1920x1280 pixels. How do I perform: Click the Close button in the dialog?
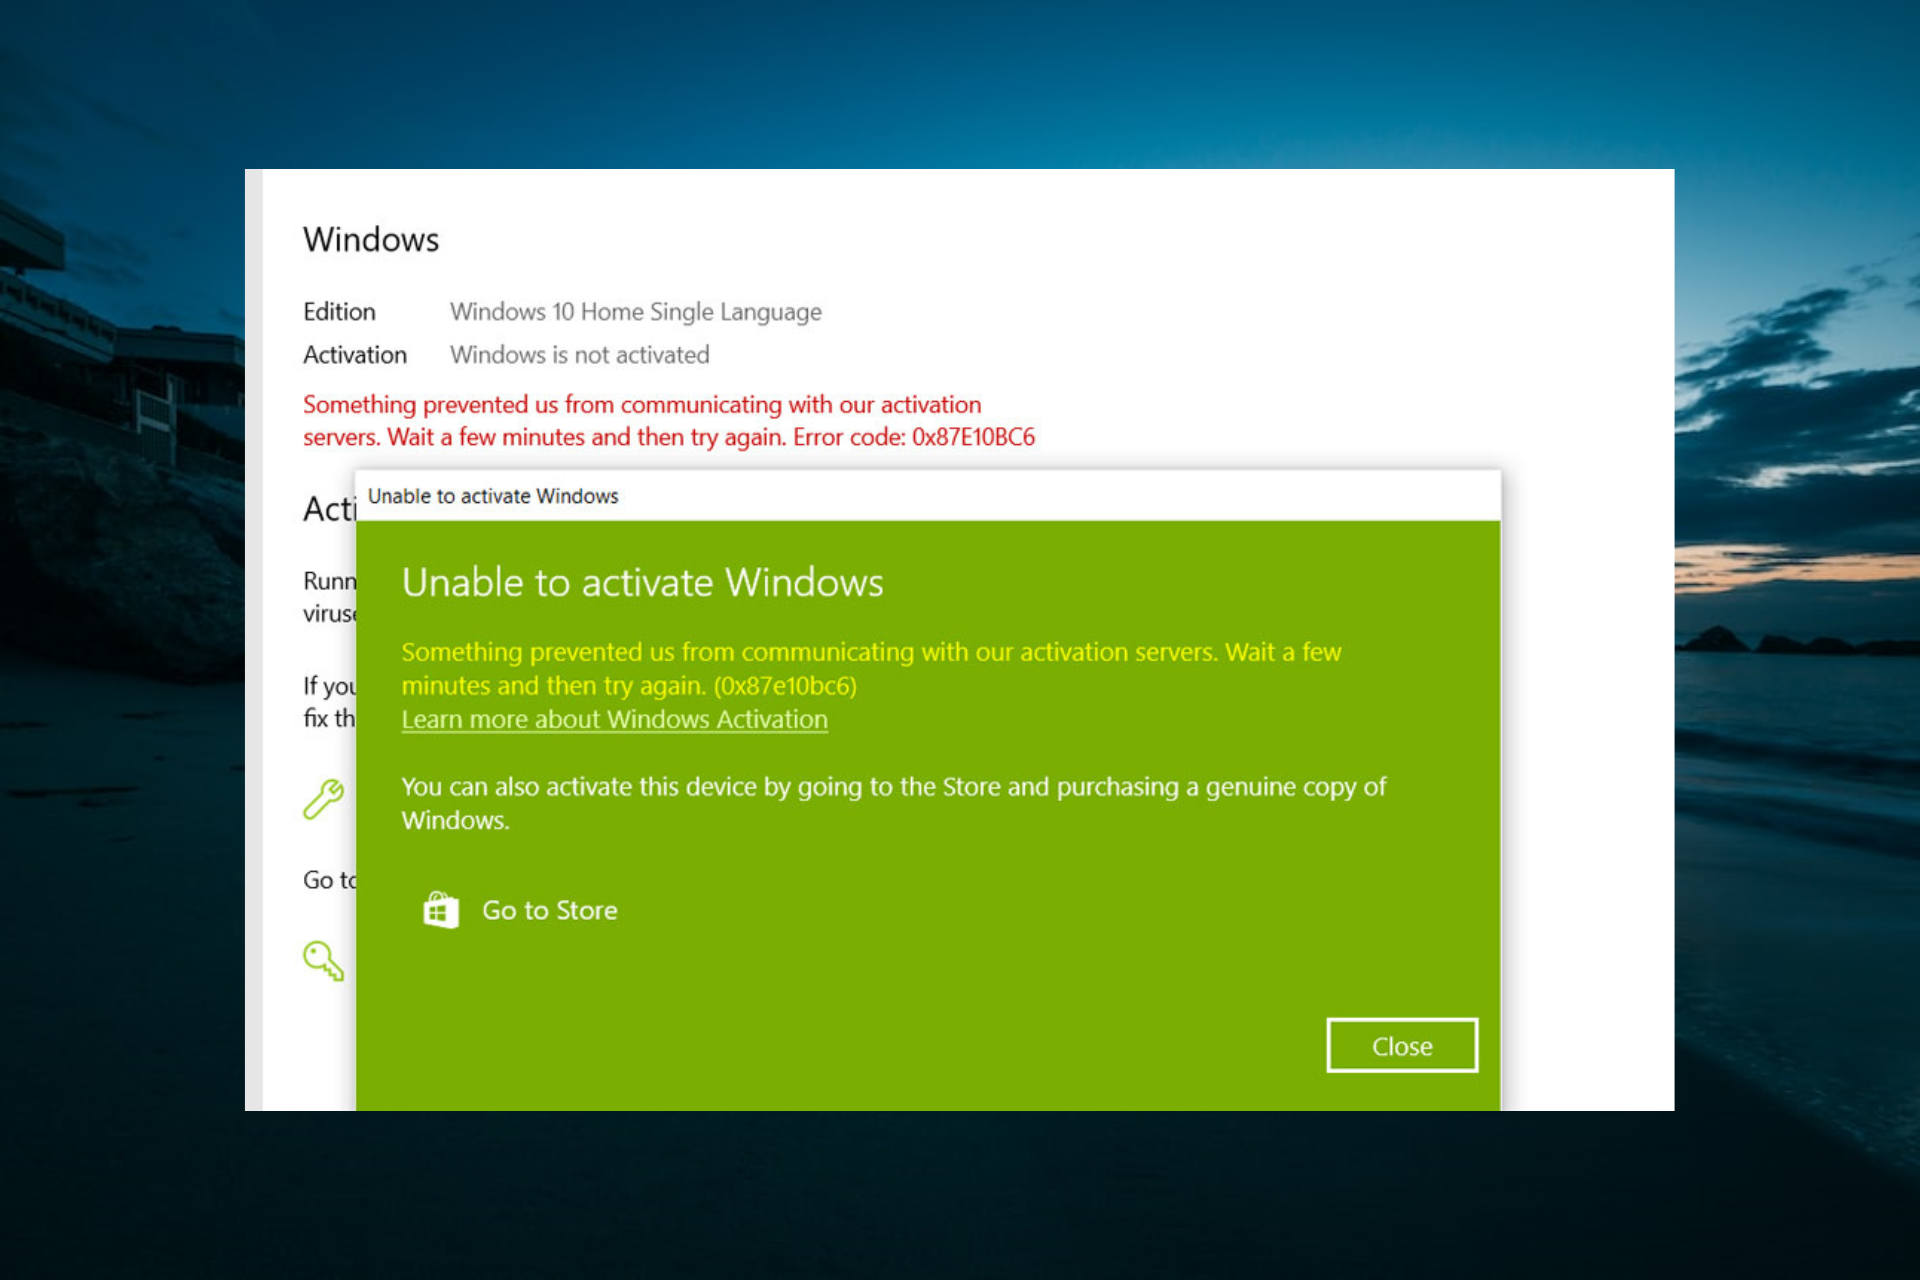(1402, 1046)
